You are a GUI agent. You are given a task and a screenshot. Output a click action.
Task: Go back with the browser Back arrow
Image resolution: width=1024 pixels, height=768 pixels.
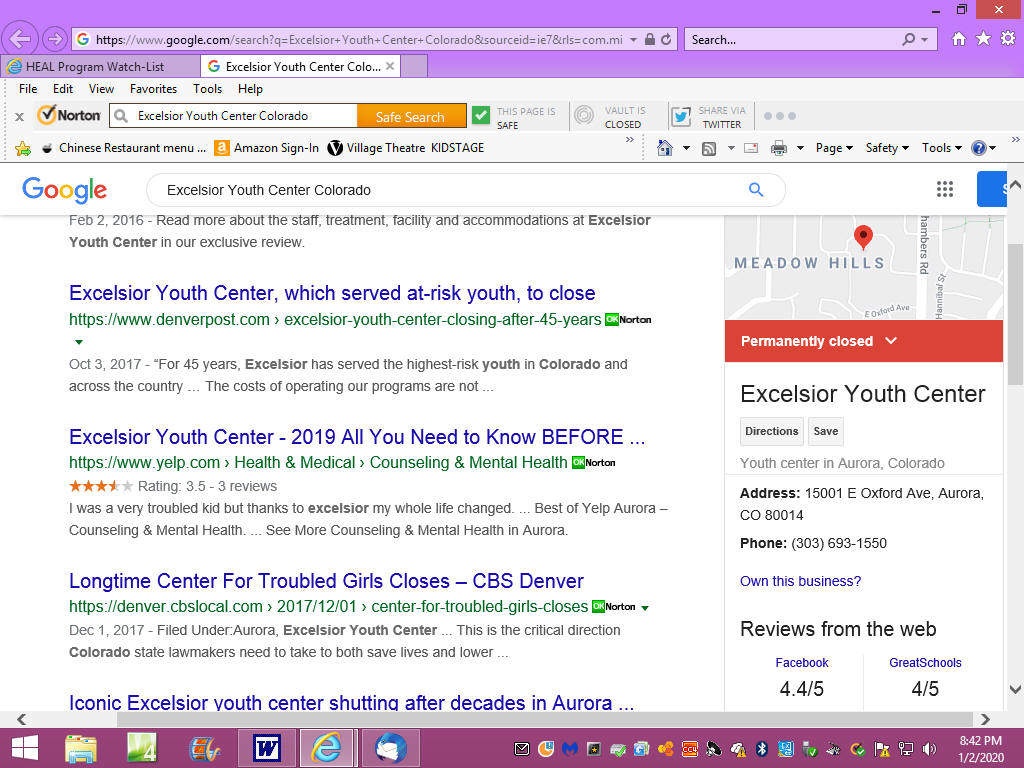coord(20,39)
